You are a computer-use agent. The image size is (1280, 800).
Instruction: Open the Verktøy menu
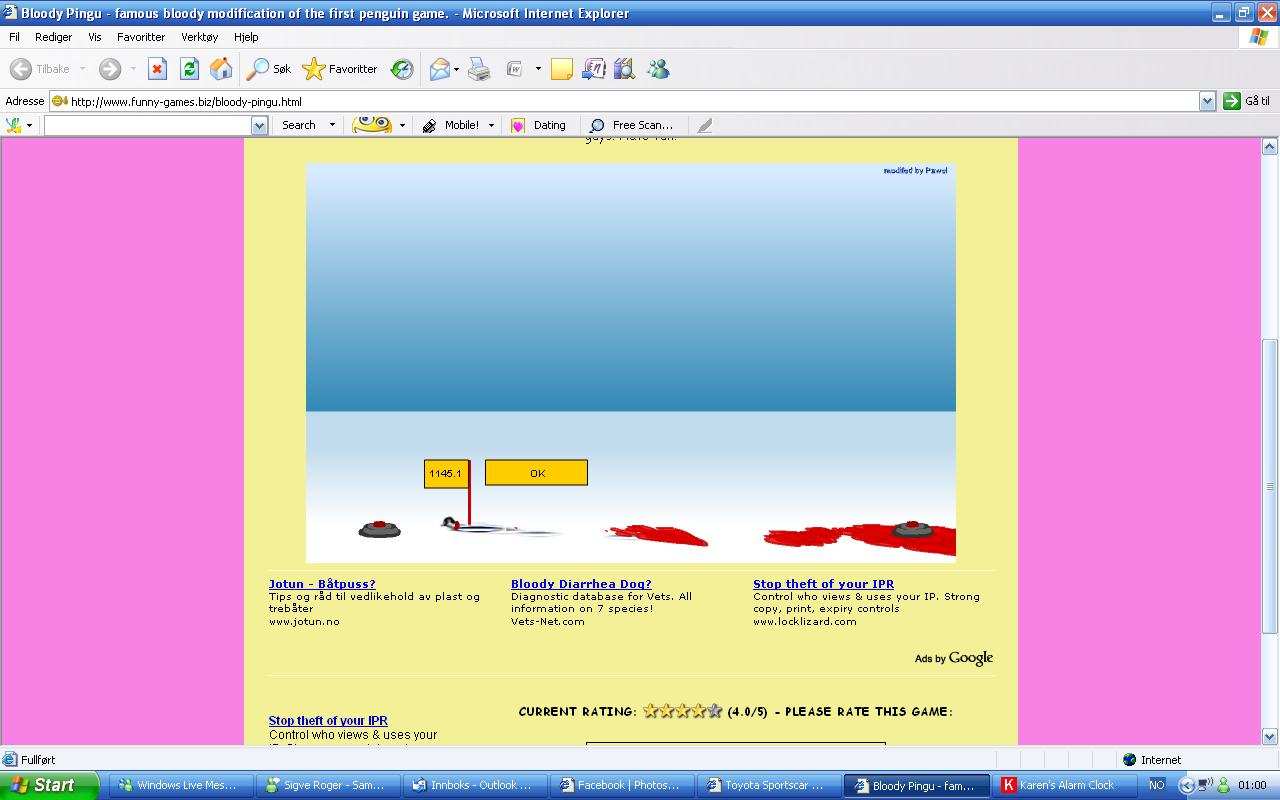click(x=199, y=37)
